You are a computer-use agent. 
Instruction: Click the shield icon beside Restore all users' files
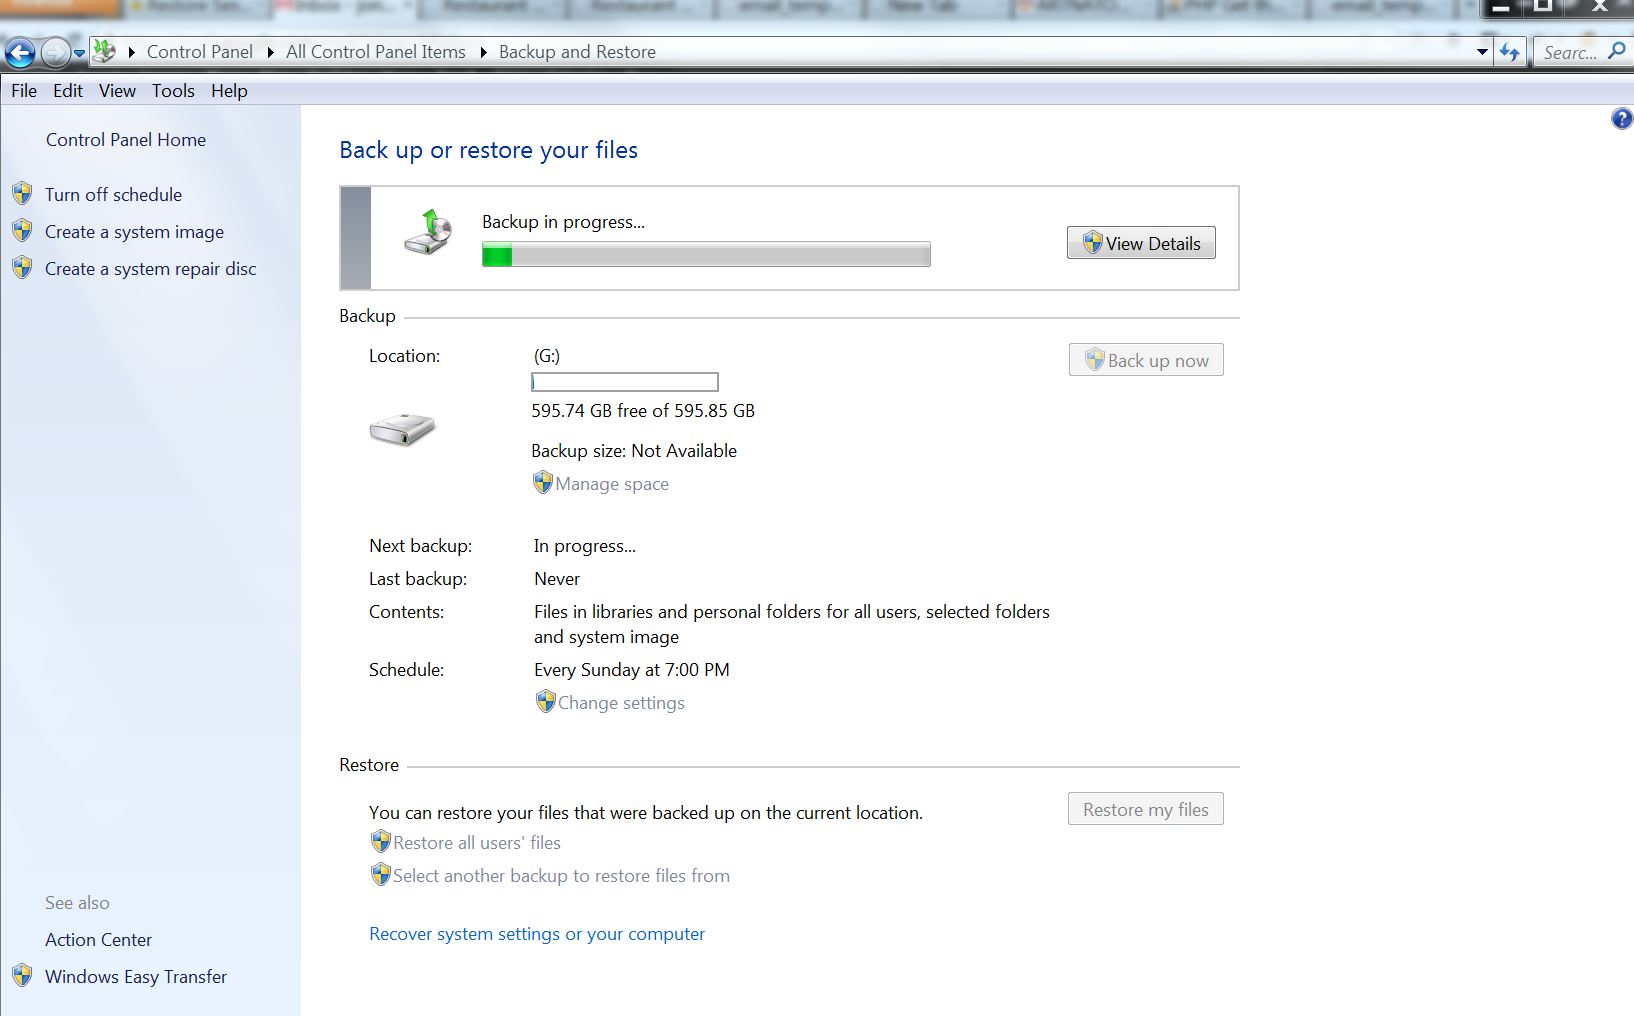pos(380,842)
